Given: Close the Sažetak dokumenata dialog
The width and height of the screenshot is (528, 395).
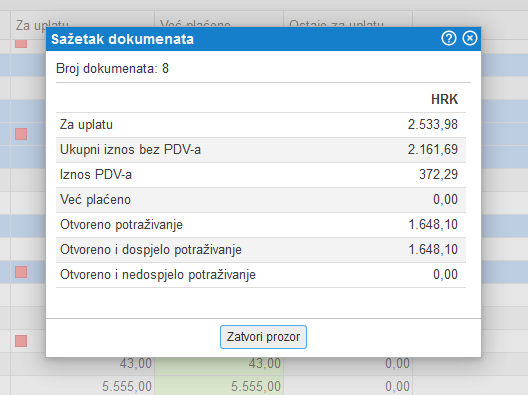Looking at the screenshot, I should coord(470,38).
